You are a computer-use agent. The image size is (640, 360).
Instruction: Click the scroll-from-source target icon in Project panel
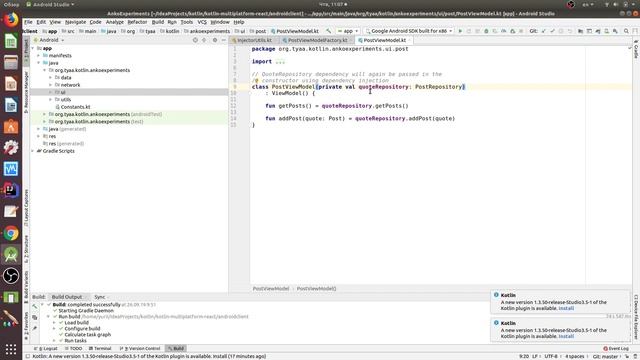click(195, 40)
